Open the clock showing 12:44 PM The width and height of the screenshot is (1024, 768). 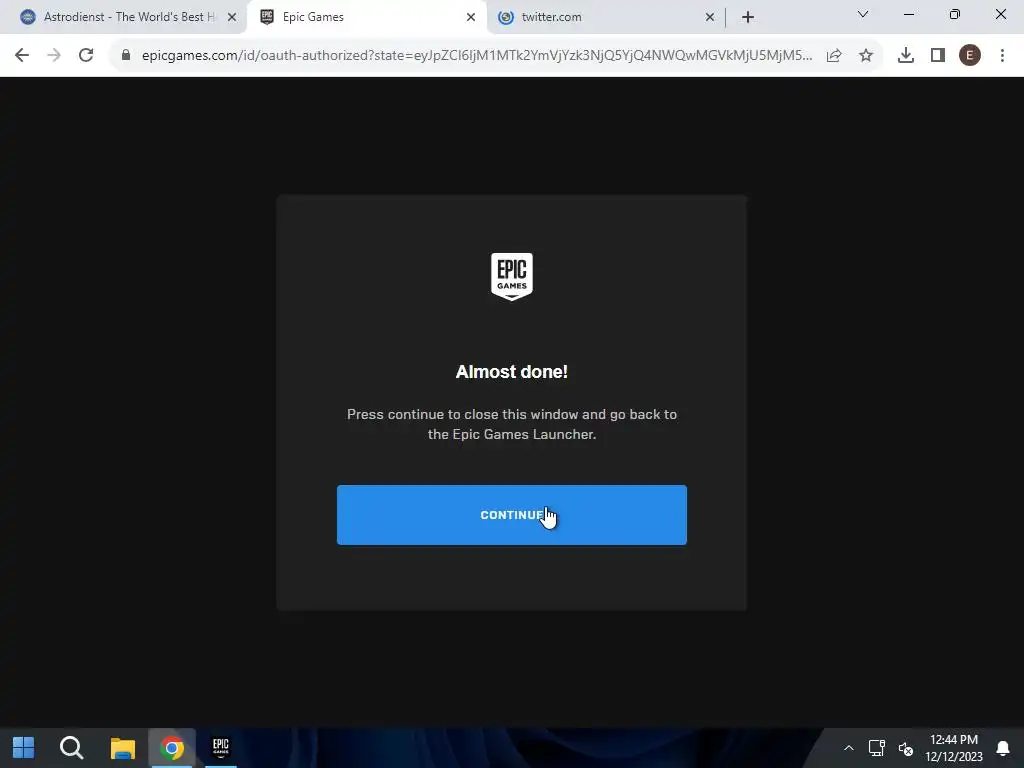coord(953,748)
